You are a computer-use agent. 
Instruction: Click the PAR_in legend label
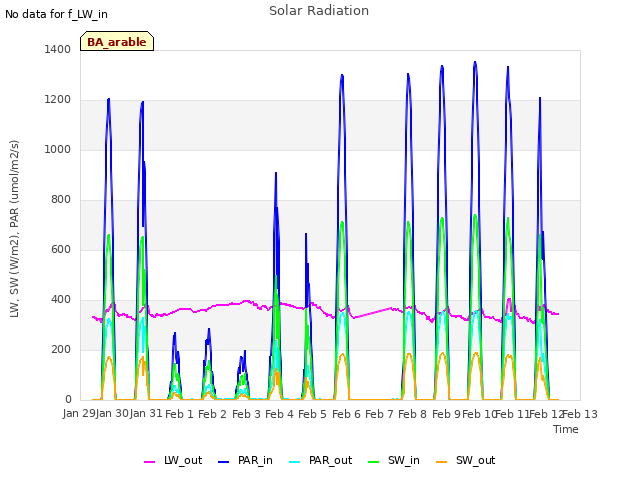(255, 460)
